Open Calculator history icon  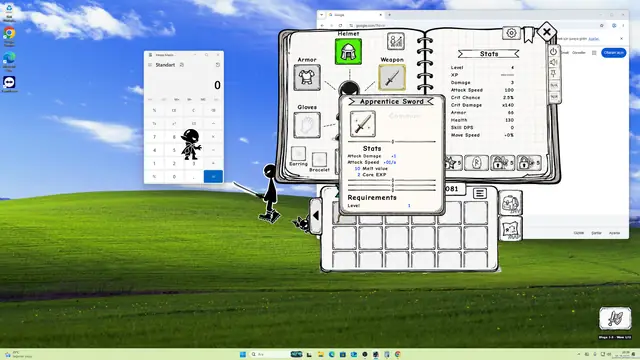pyautogui.click(x=218, y=65)
